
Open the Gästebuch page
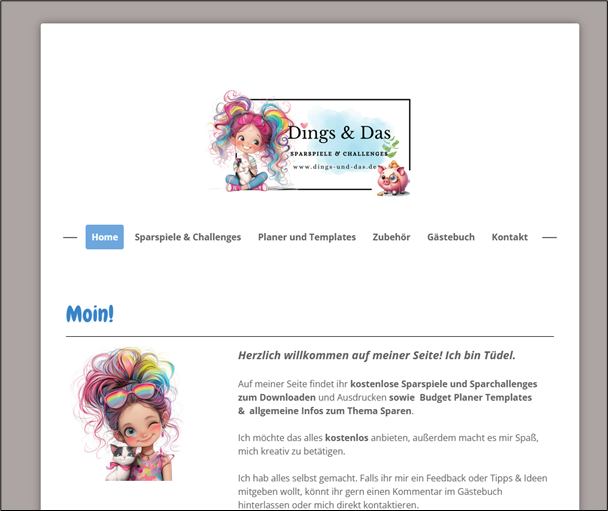point(451,237)
